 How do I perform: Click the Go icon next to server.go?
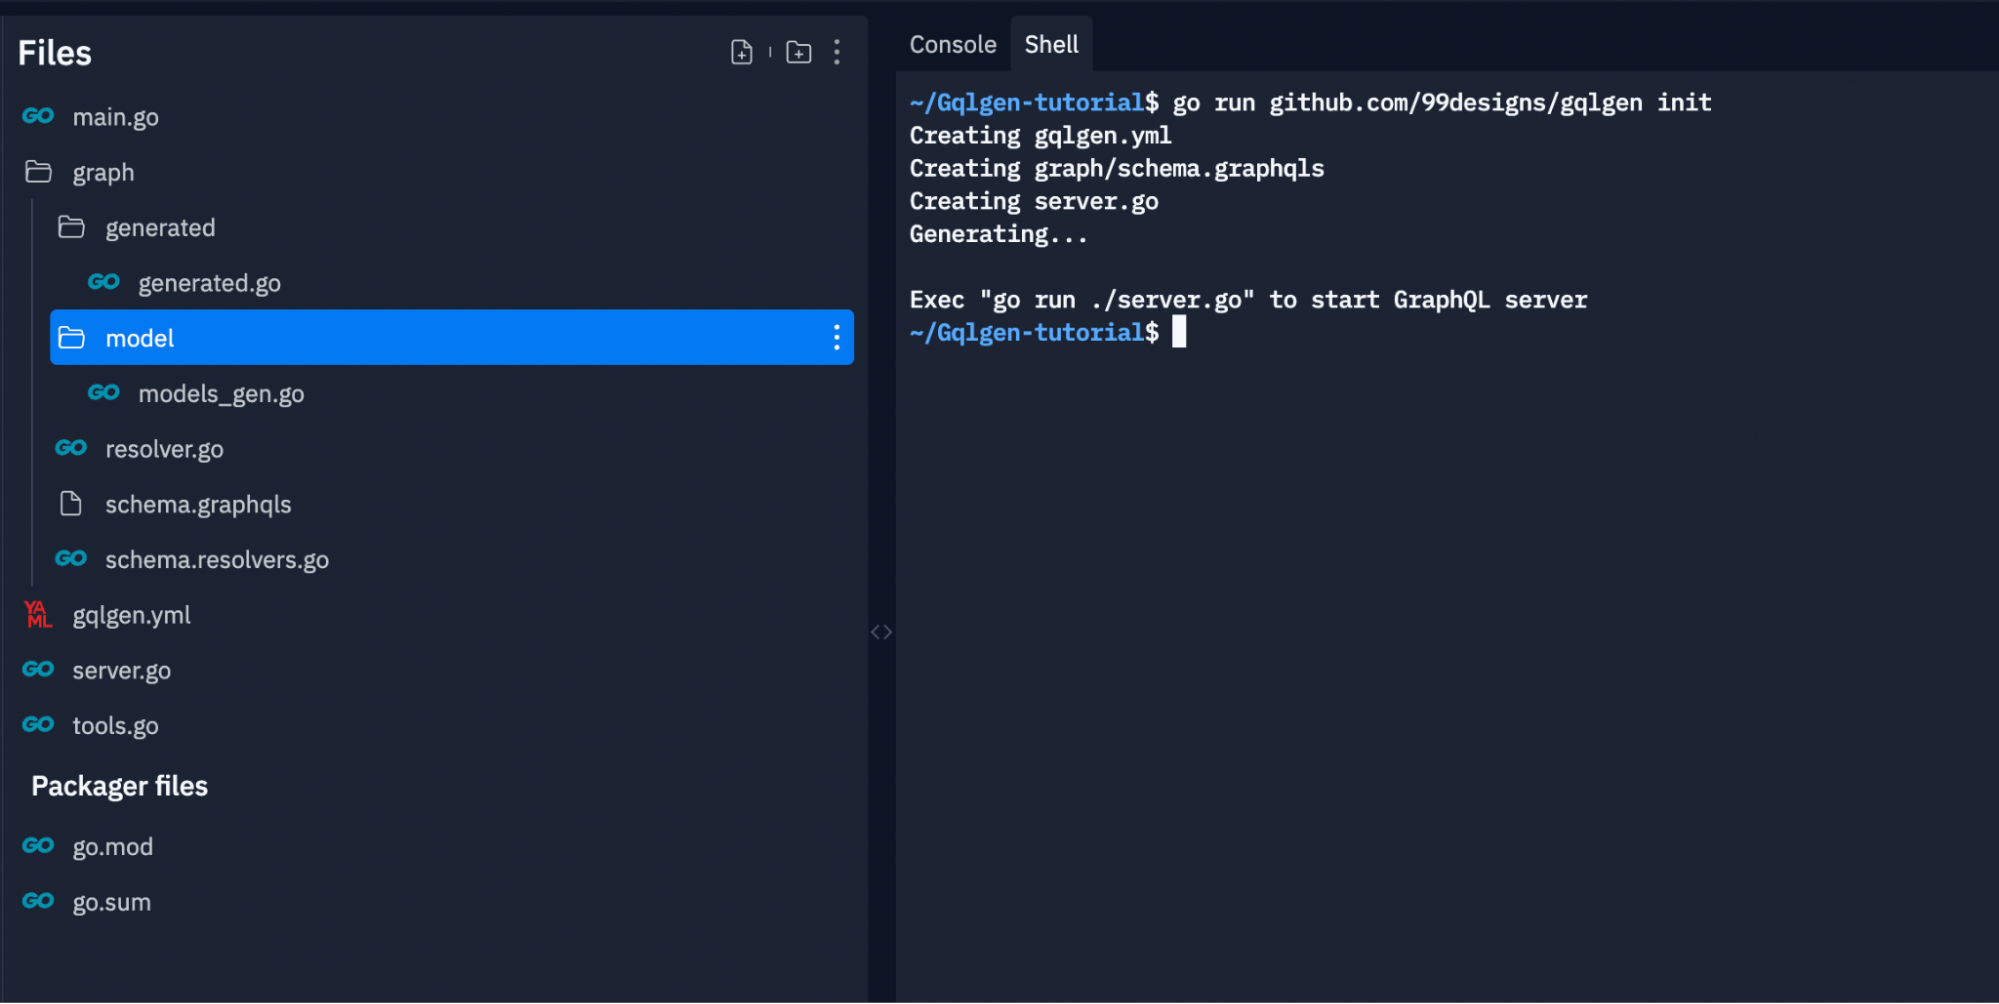37,670
